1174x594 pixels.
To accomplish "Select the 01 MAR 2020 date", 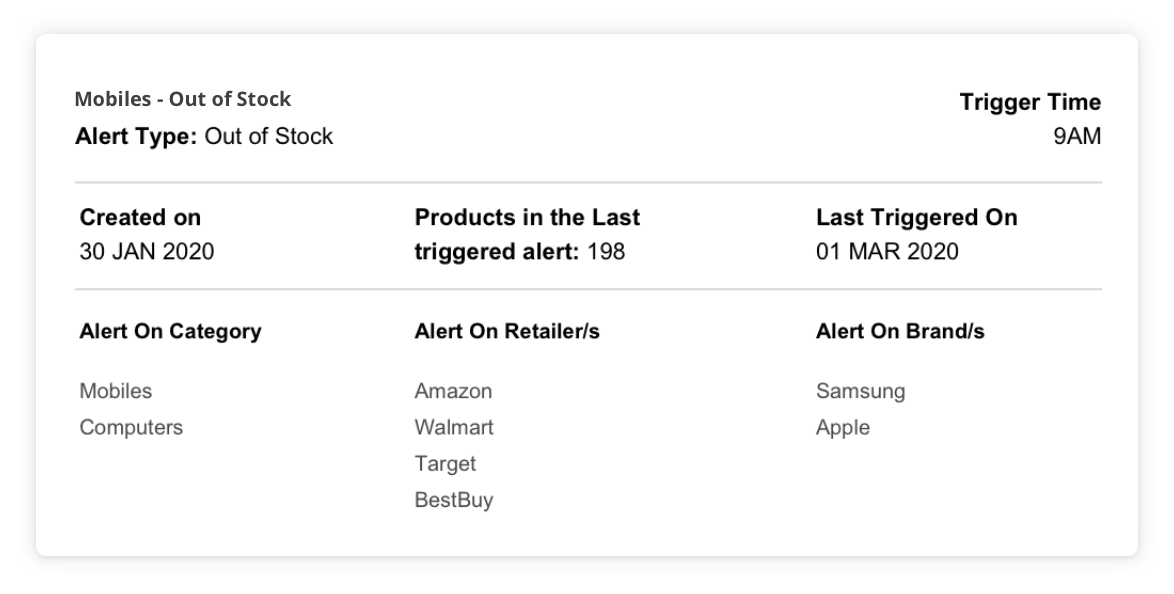I will pos(887,251).
